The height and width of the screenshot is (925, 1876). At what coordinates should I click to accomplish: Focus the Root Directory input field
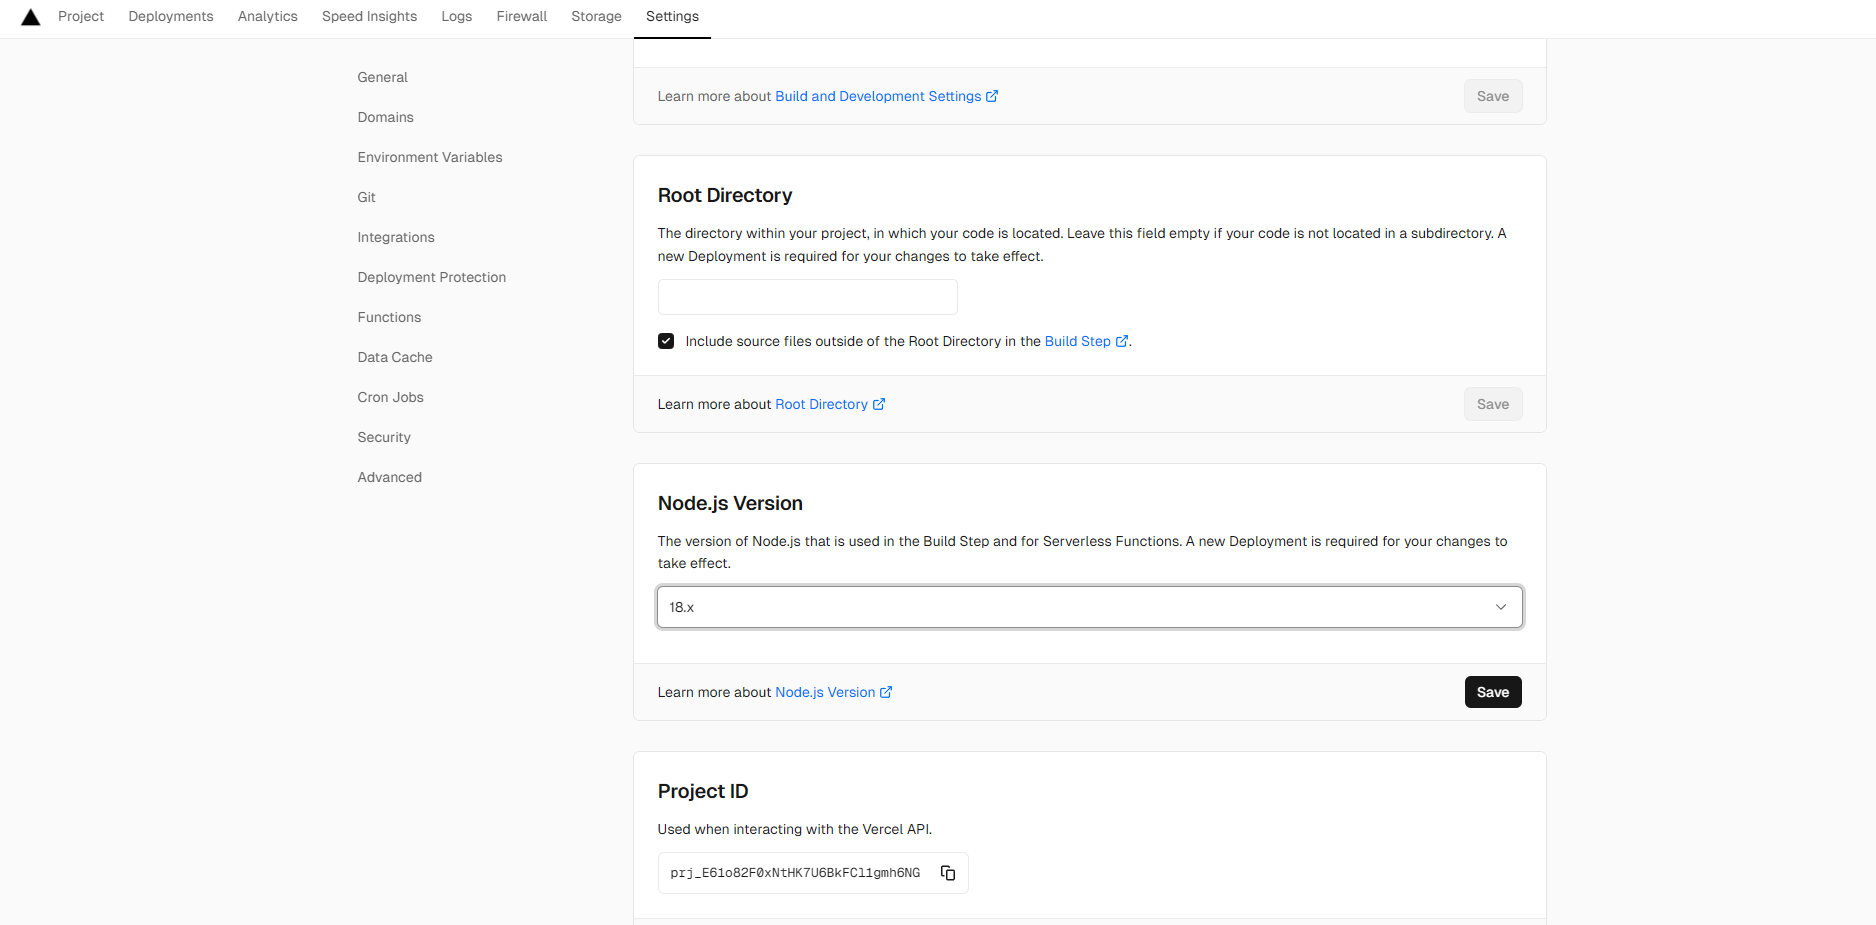tap(807, 297)
